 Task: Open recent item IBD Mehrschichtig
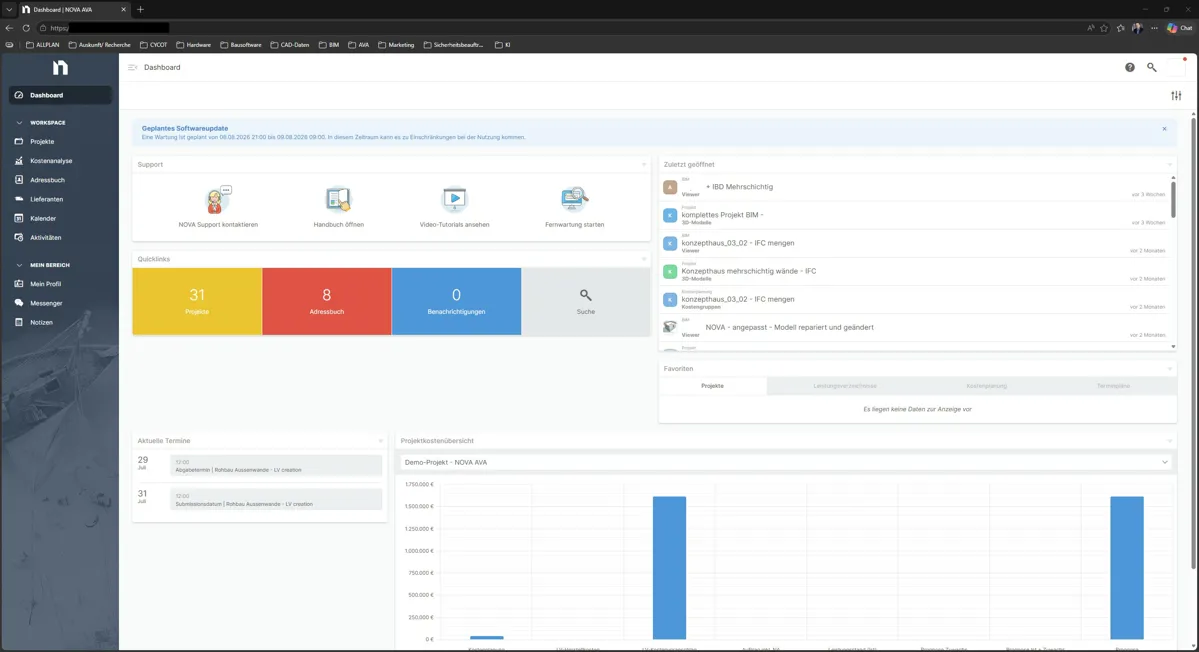pyautogui.click(x=914, y=187)
